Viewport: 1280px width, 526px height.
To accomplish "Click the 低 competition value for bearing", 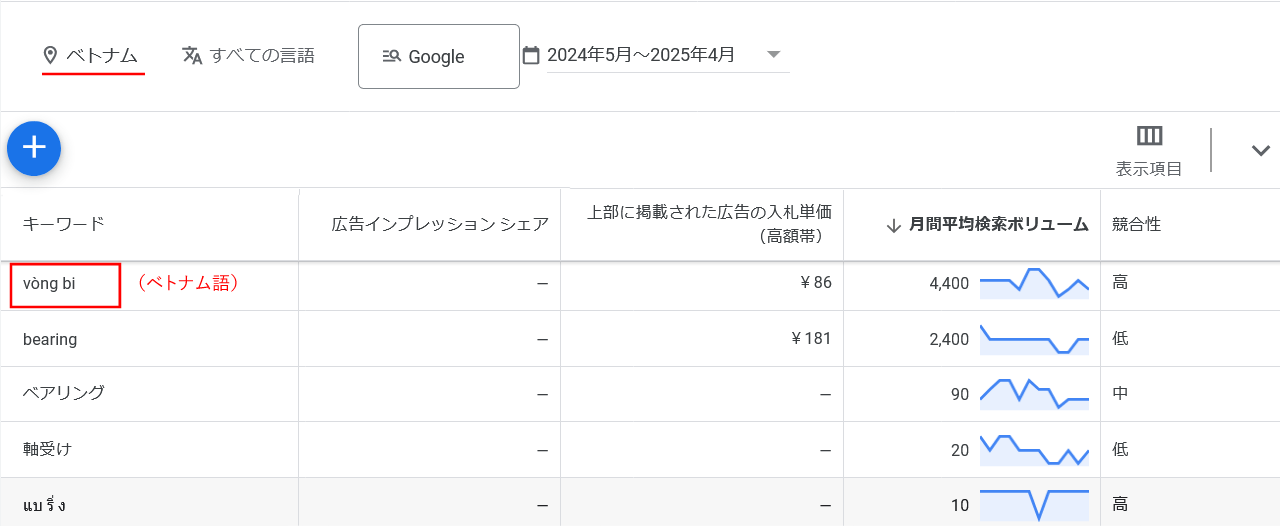I will pyautogui.click(x=1120, y=338).
